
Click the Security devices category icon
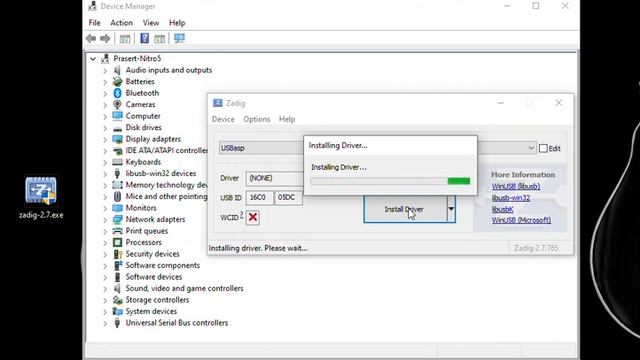(x=118, y=254)
